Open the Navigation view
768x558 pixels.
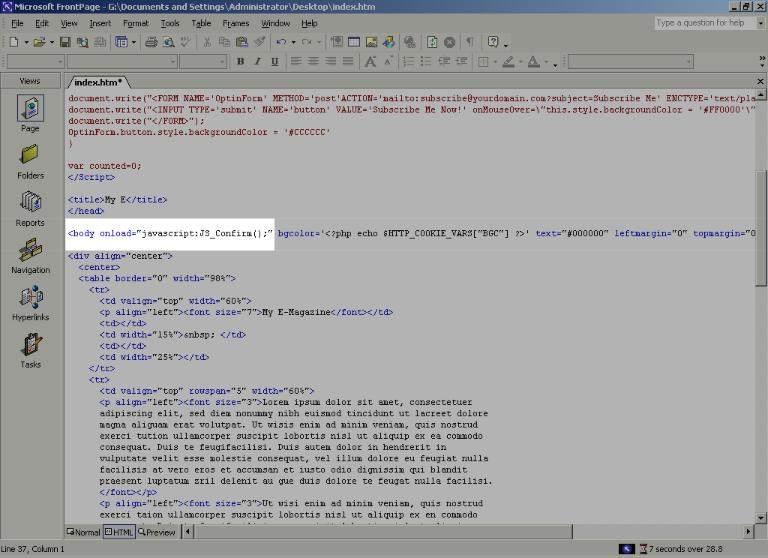[x=30, y=256]
